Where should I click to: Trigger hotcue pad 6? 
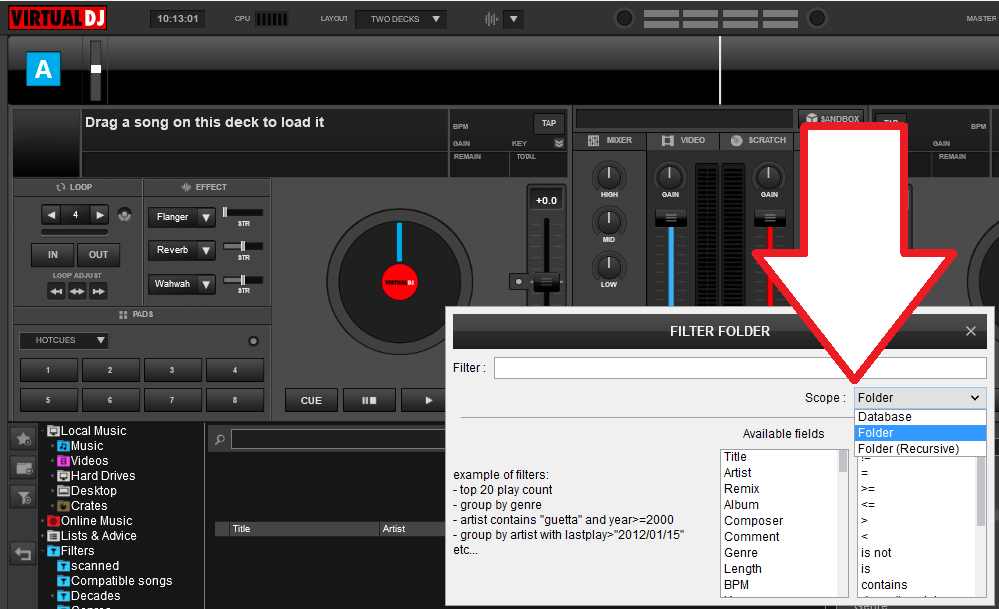tap(110, 400)
